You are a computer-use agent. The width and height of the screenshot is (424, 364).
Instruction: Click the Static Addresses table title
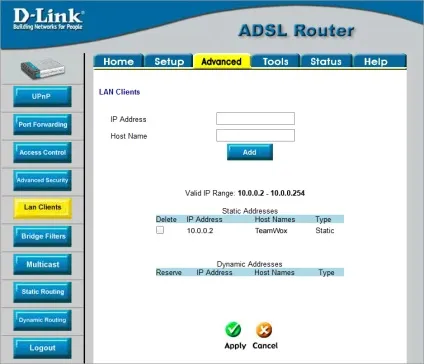click(x=250, y=211)
